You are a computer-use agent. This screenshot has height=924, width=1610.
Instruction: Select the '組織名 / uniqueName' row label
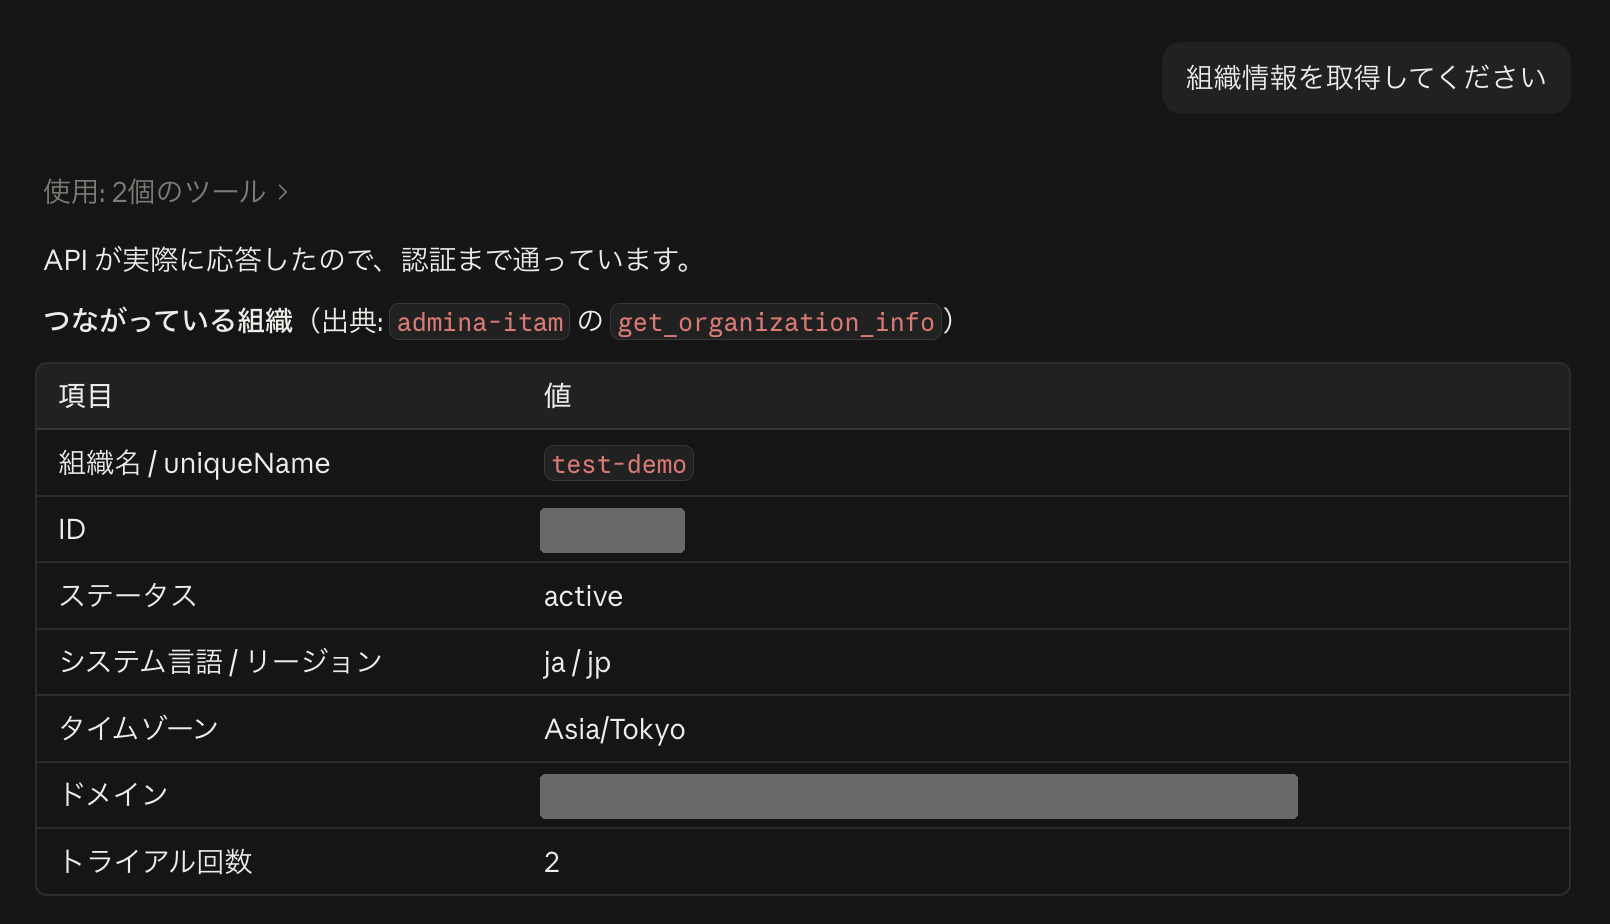click(x=194, y=463)
